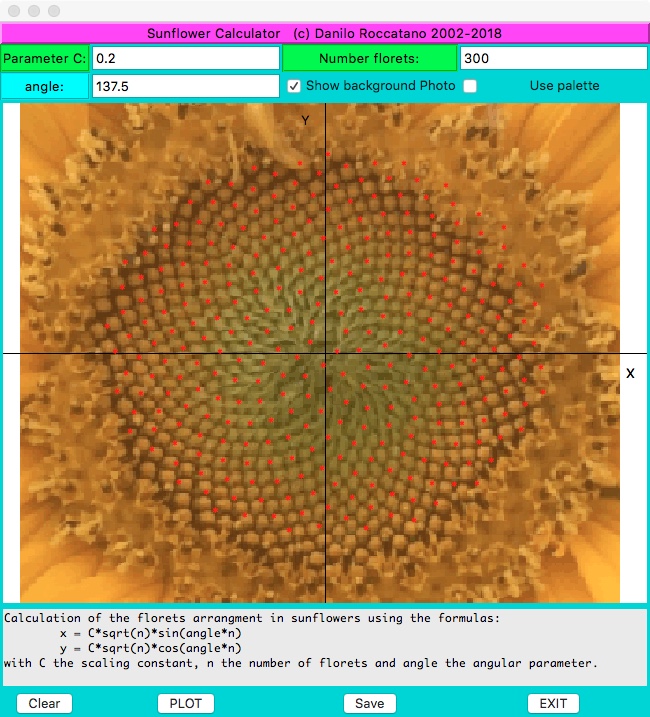650x717 pixels.
Task: Click the PLOT button
Action: coord(186,703)
